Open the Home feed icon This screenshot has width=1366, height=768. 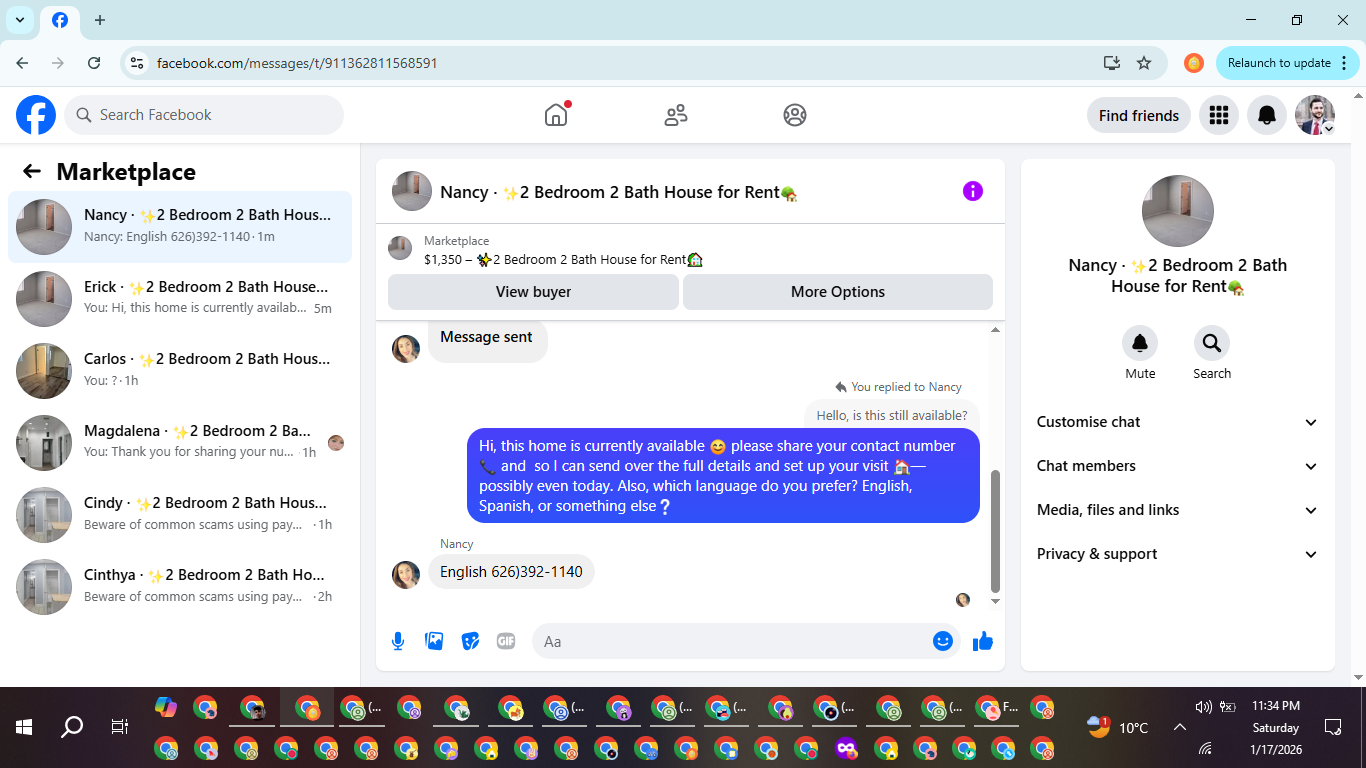click(556, 115)
